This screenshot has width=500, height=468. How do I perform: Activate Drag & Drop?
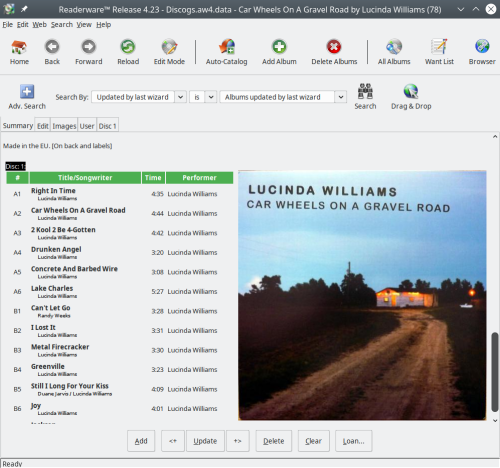(x=411, y=97)
